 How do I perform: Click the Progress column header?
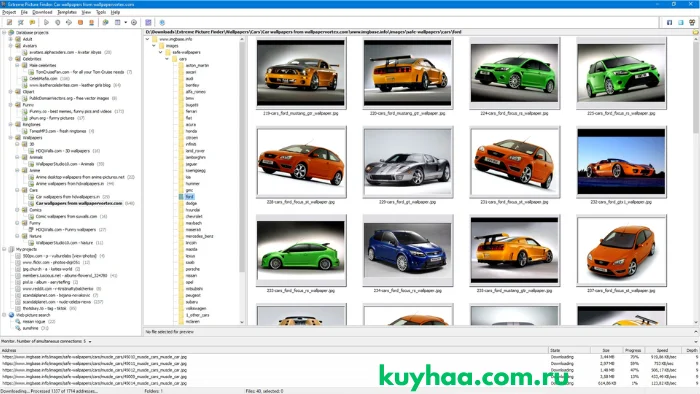click(633, 351)
